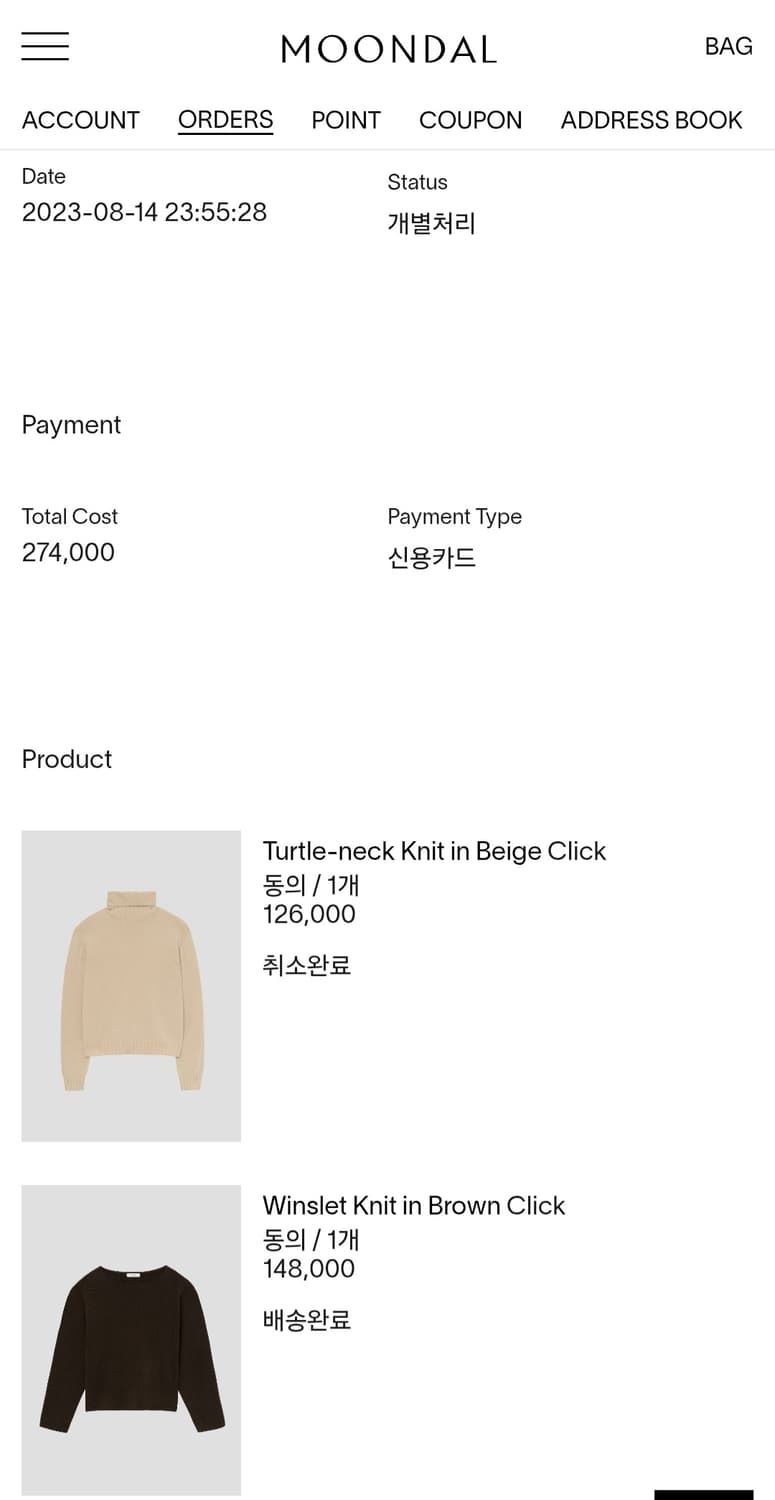Open the ADDRESS BOOK tab
The image size is (775, 1500).
(651, 119)
